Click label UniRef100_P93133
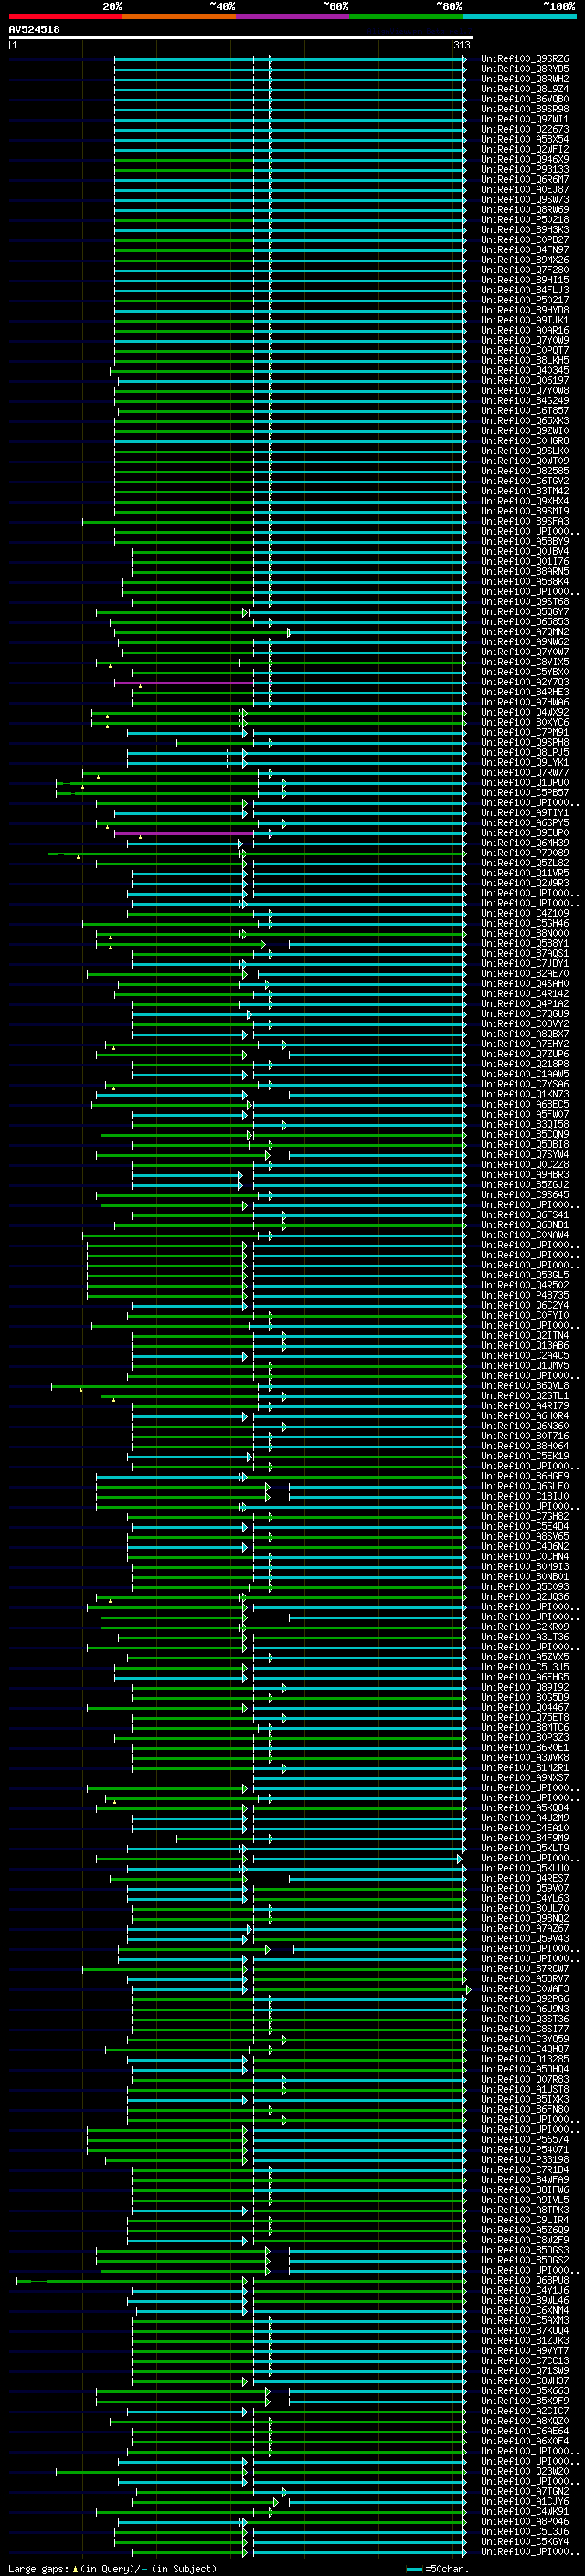This screenshot has height=2576, width=585. point(525,169)
